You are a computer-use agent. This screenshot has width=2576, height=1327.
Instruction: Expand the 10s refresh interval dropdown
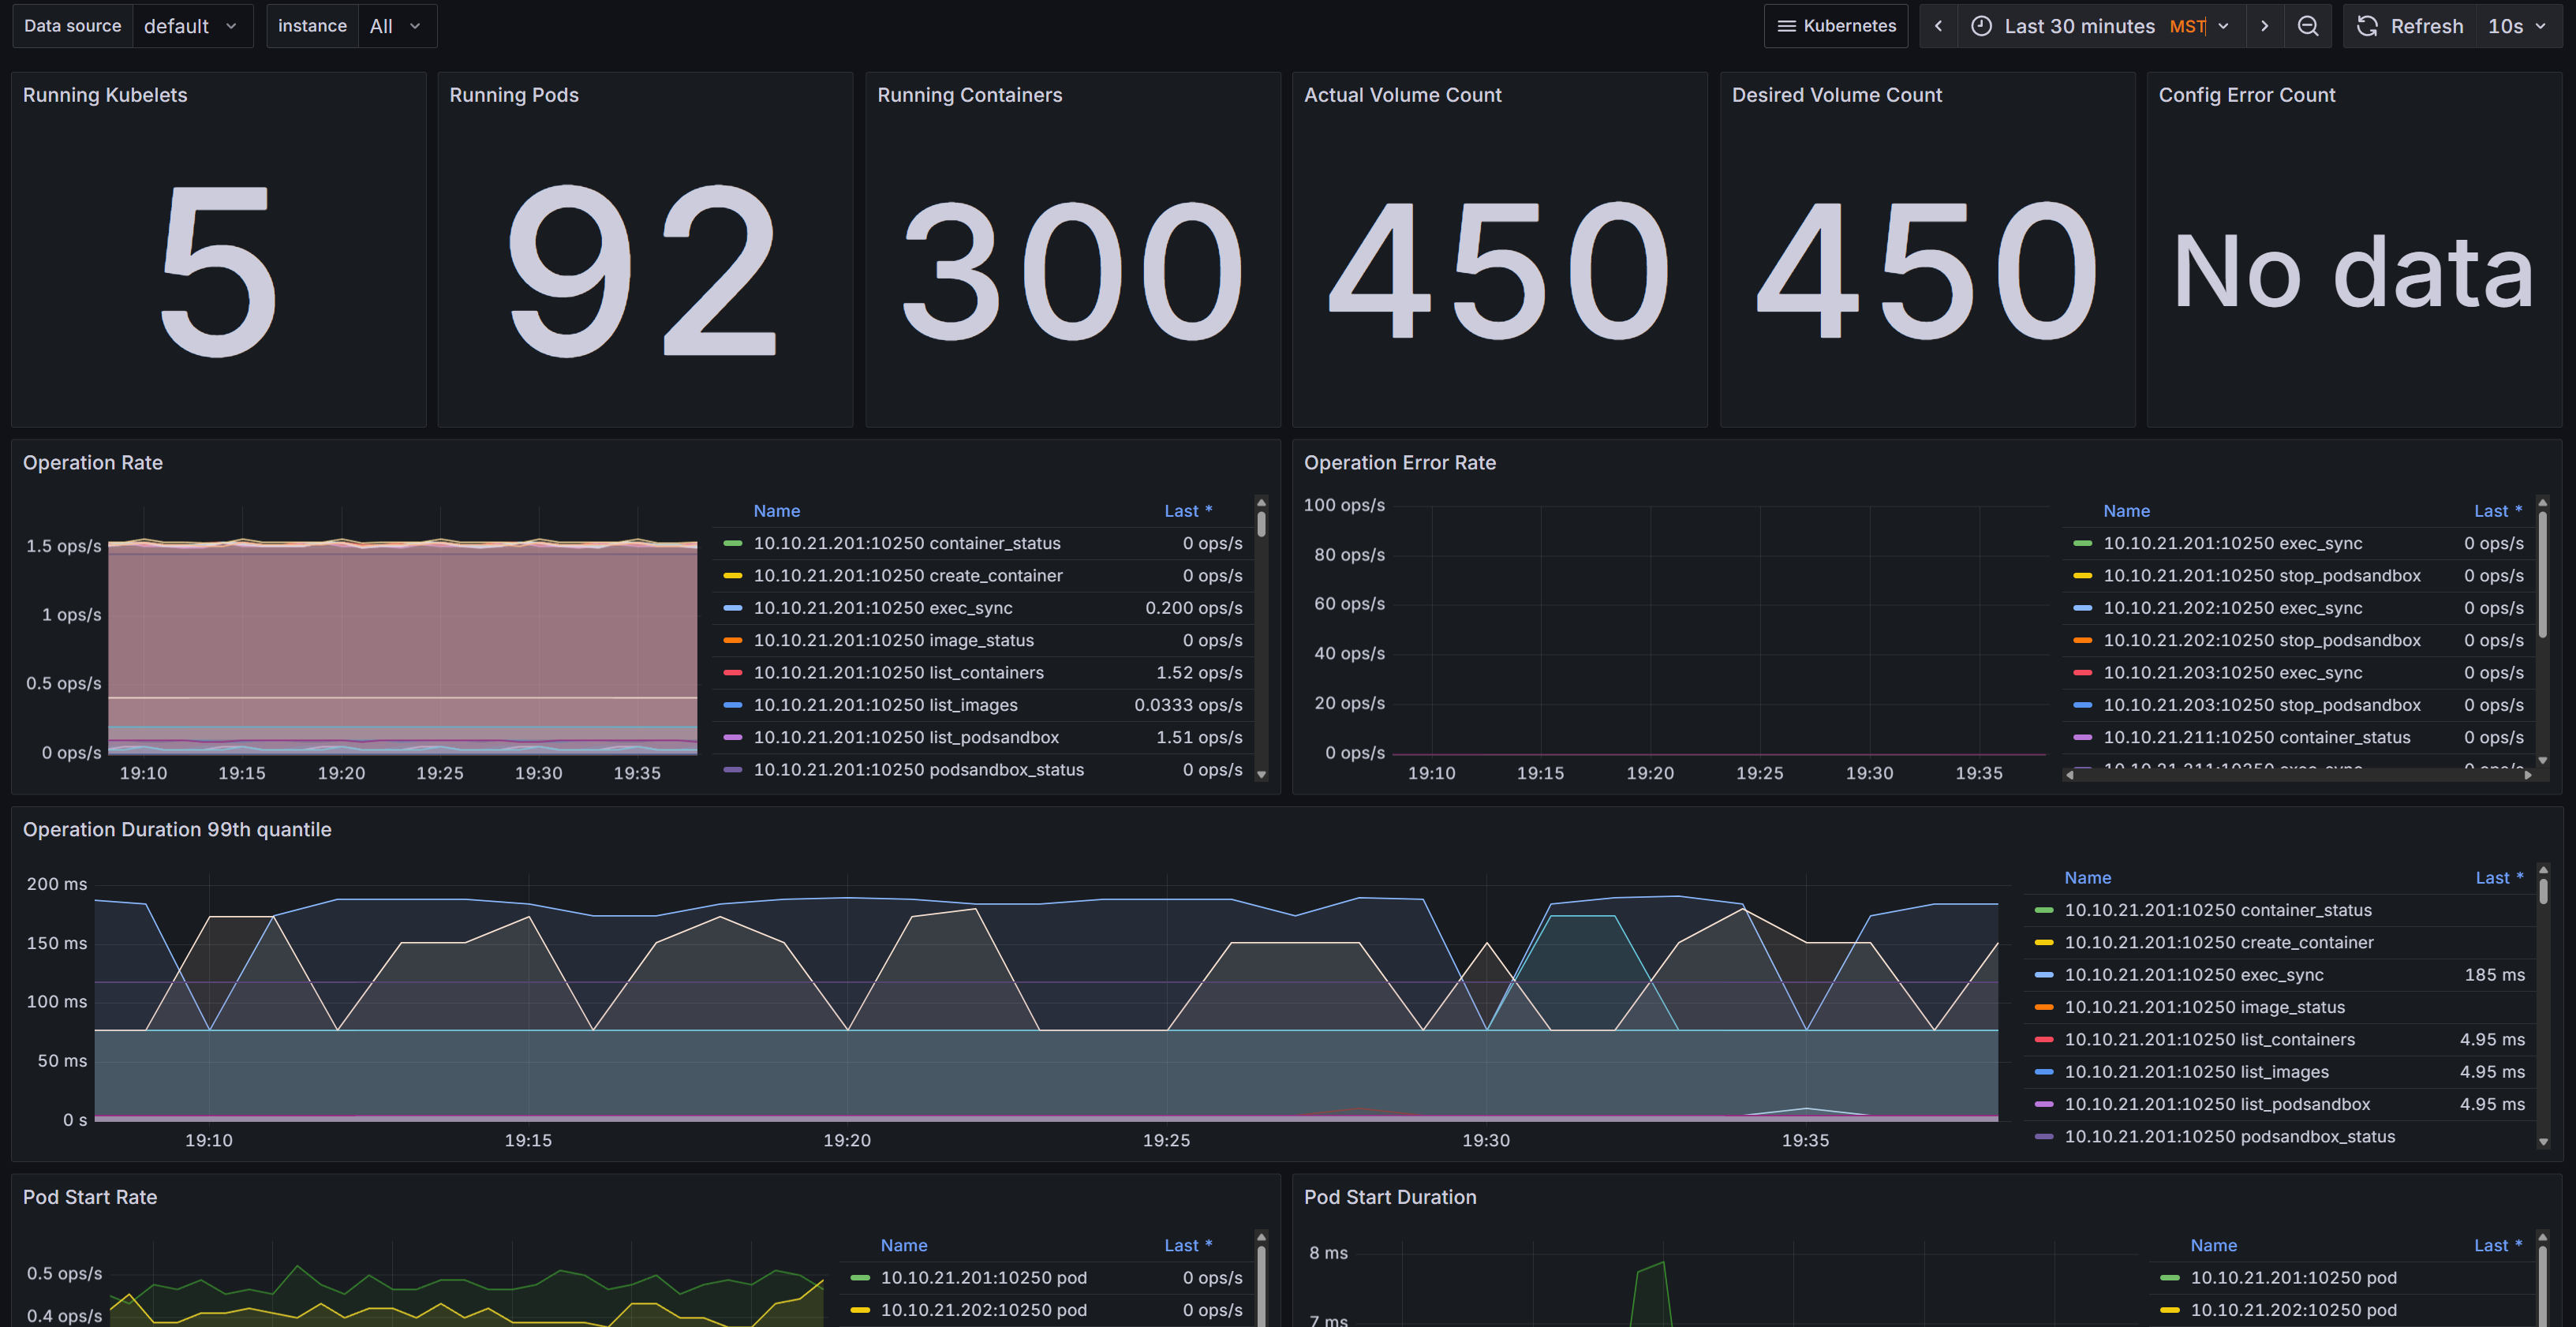2517,26
